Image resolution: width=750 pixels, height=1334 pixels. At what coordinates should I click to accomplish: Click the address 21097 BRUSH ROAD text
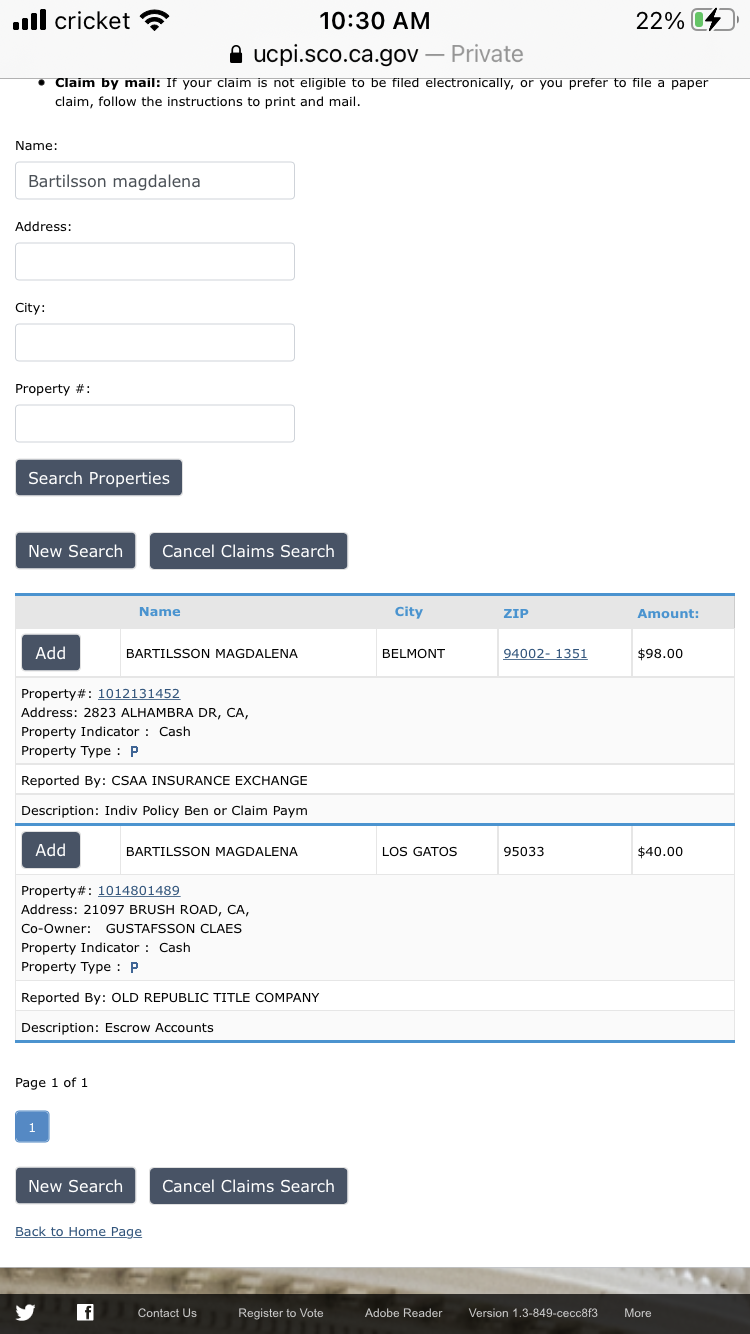tap(135, 909)
